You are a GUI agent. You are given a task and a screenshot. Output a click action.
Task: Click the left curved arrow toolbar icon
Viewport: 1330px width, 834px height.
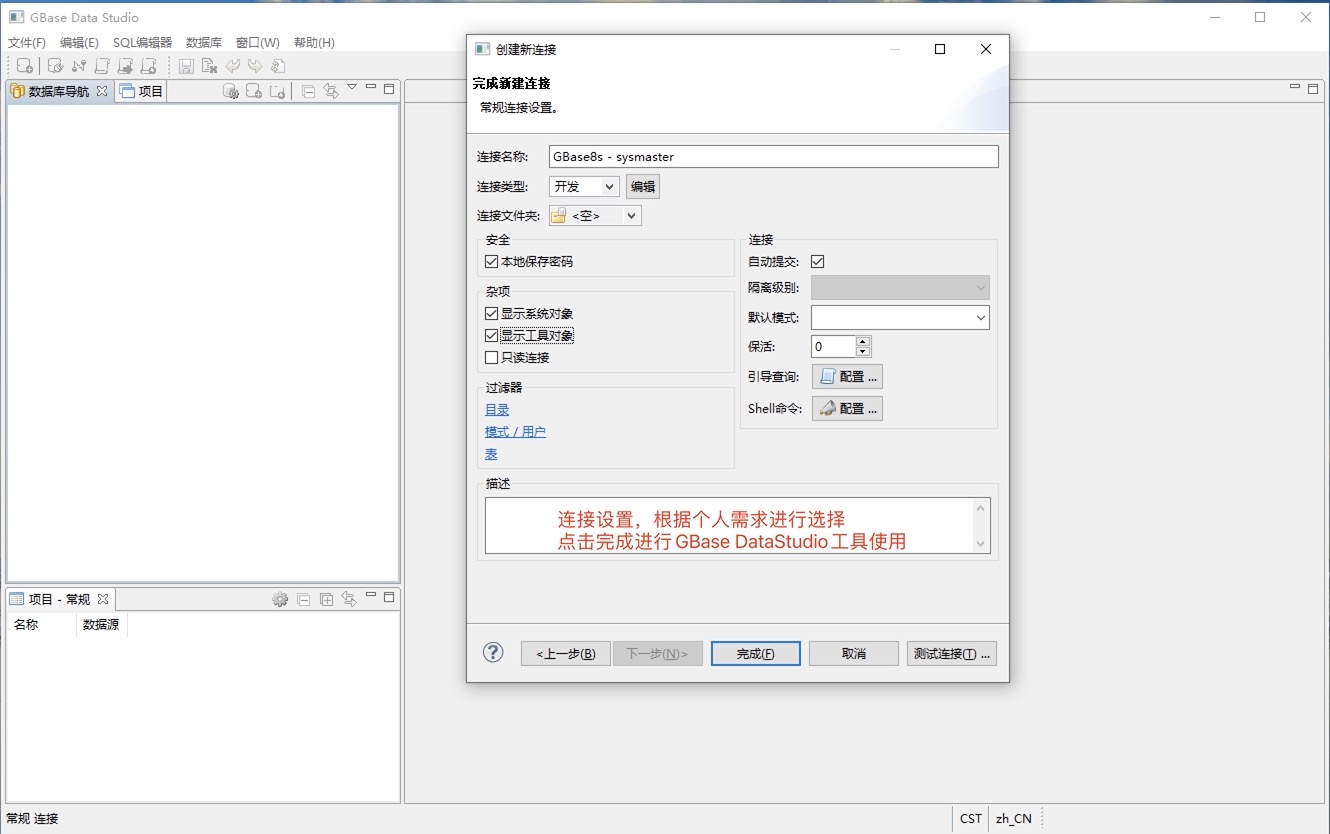point(232,66)
